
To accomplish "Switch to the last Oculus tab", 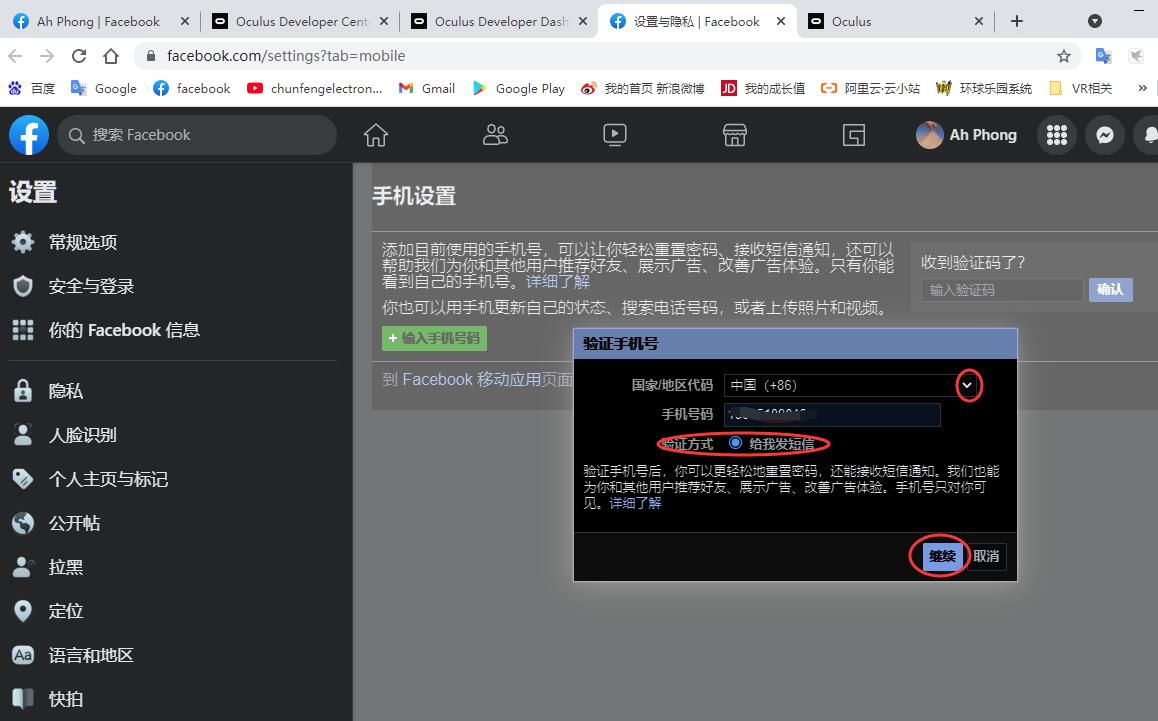I will click(897, 21).
